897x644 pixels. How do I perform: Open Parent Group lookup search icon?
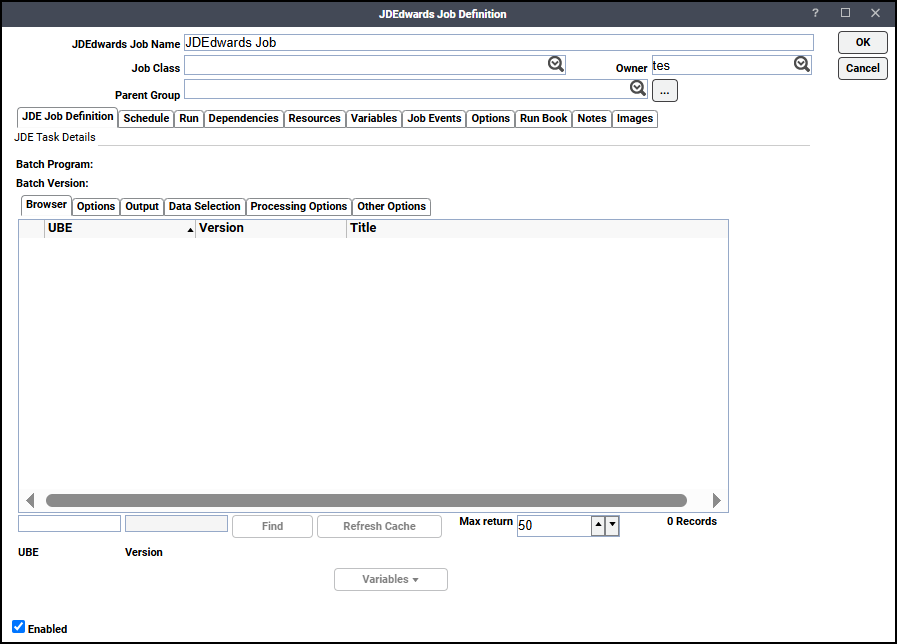[638, 88]
